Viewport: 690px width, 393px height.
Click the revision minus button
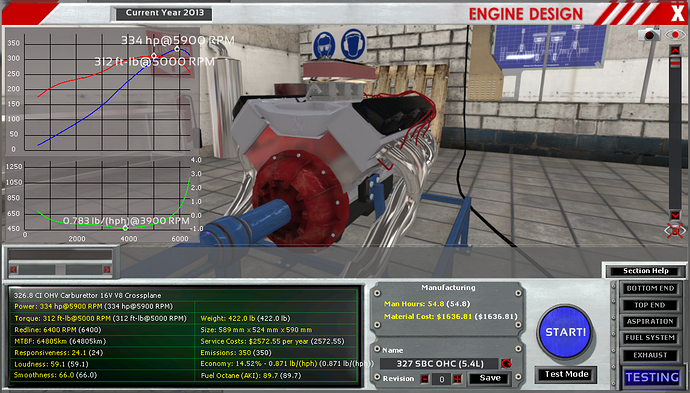tap(425, 378)
